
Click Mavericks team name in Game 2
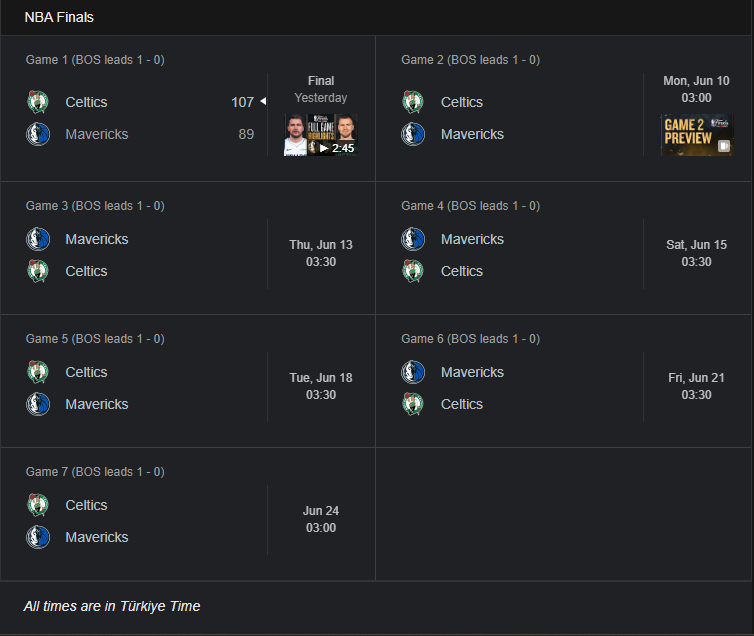click(472, 134)
